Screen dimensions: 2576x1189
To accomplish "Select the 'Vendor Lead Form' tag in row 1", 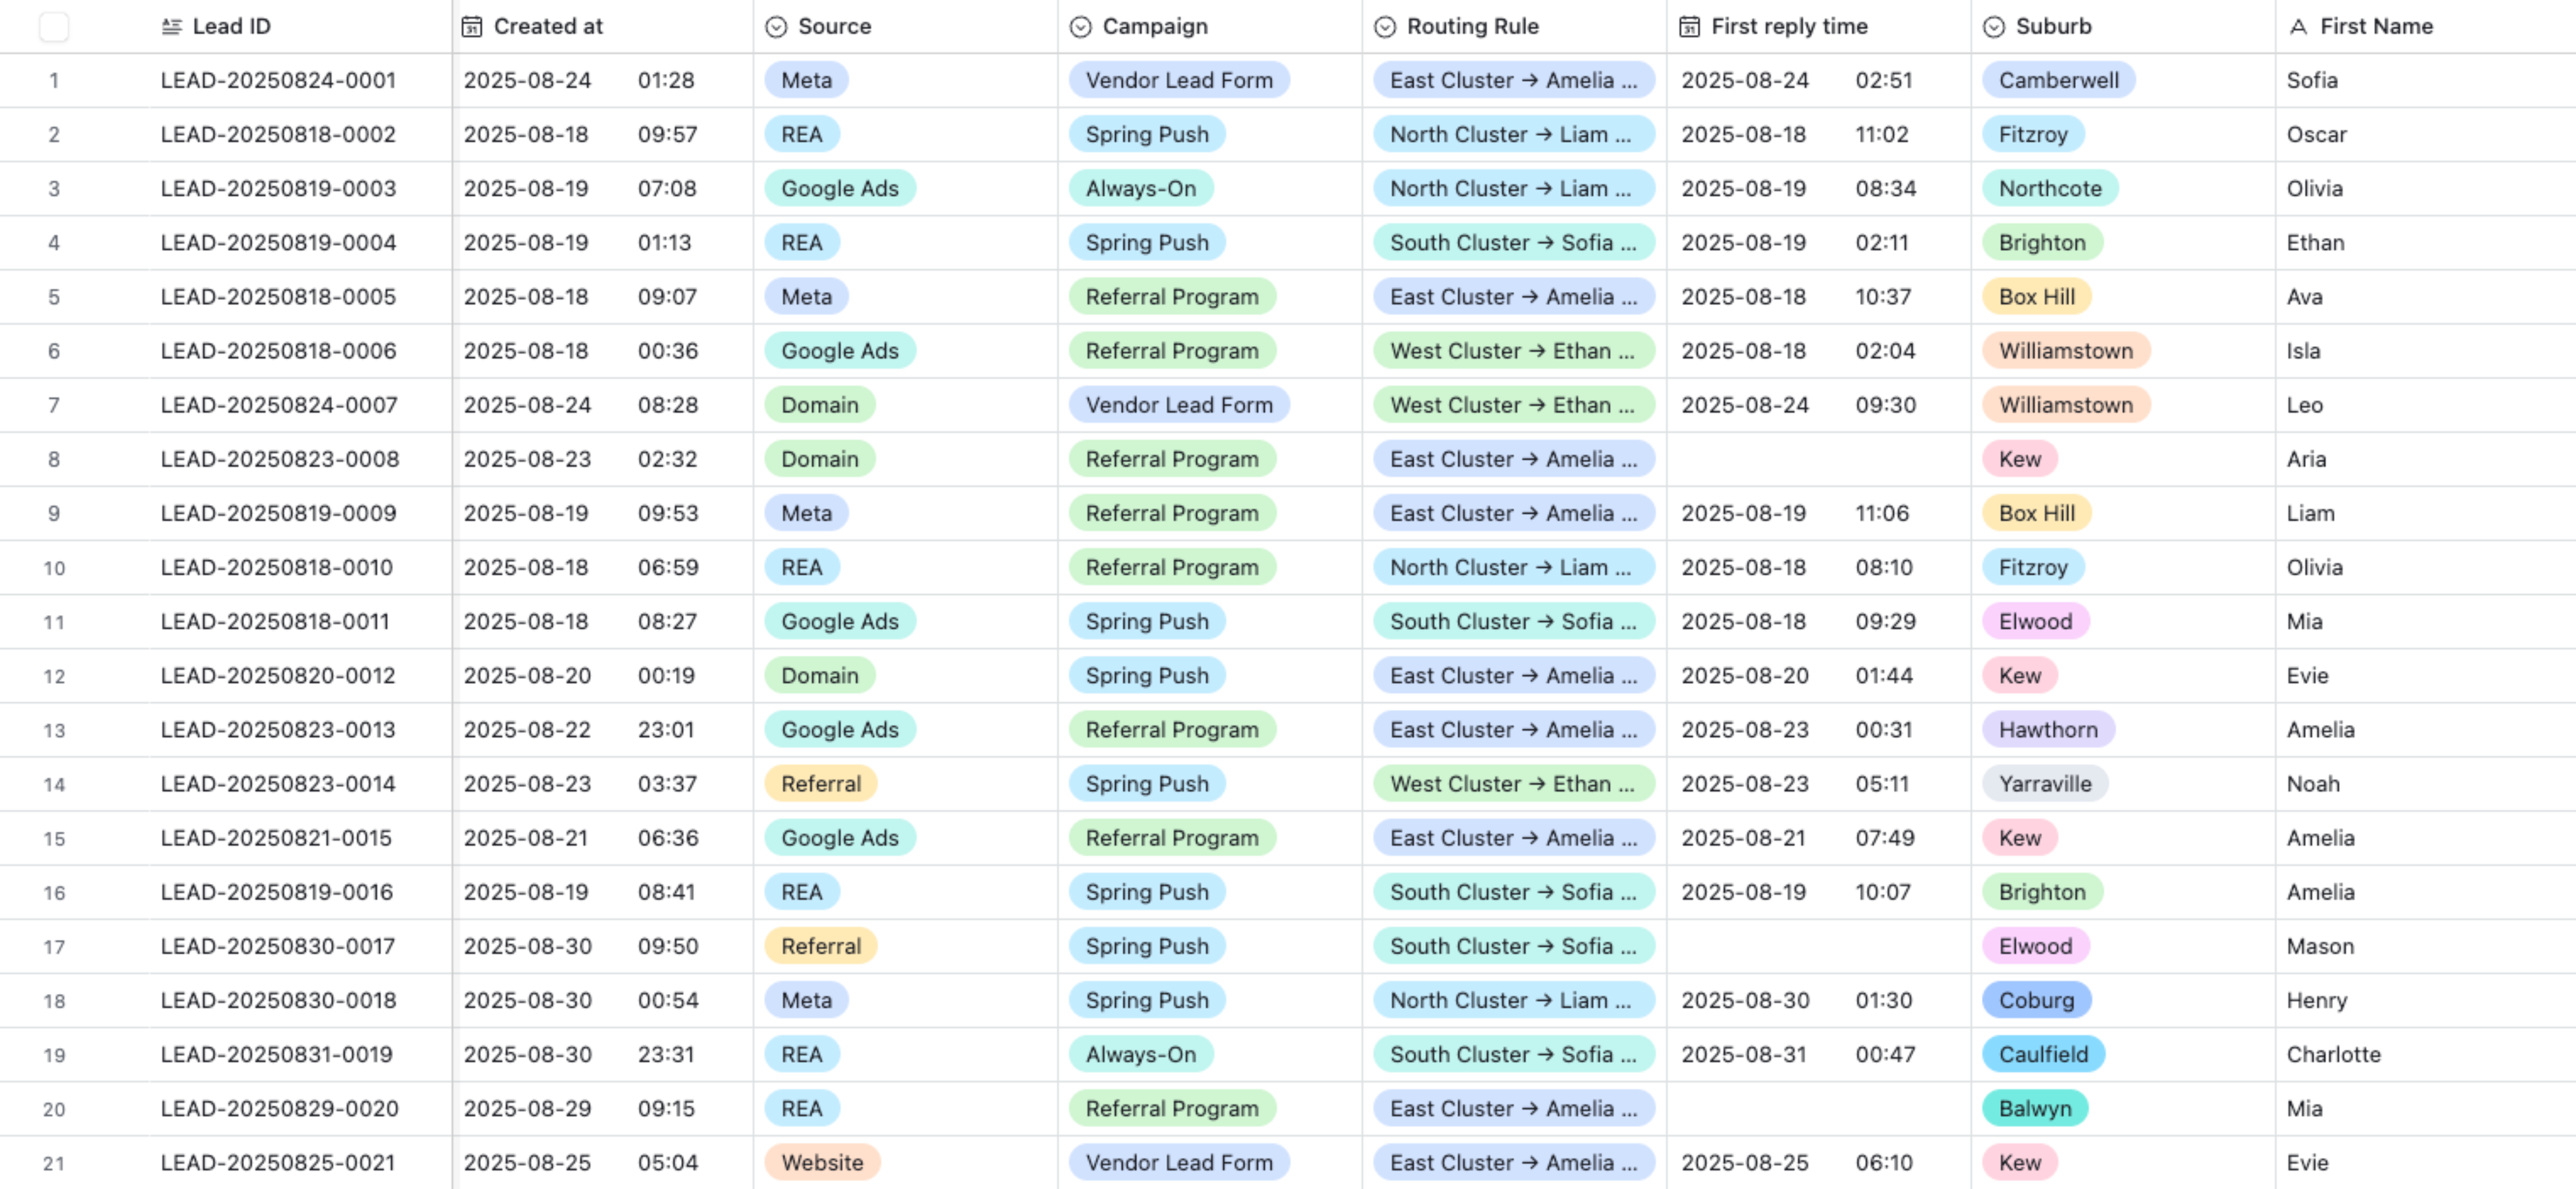I will [x=1179, y=80].
